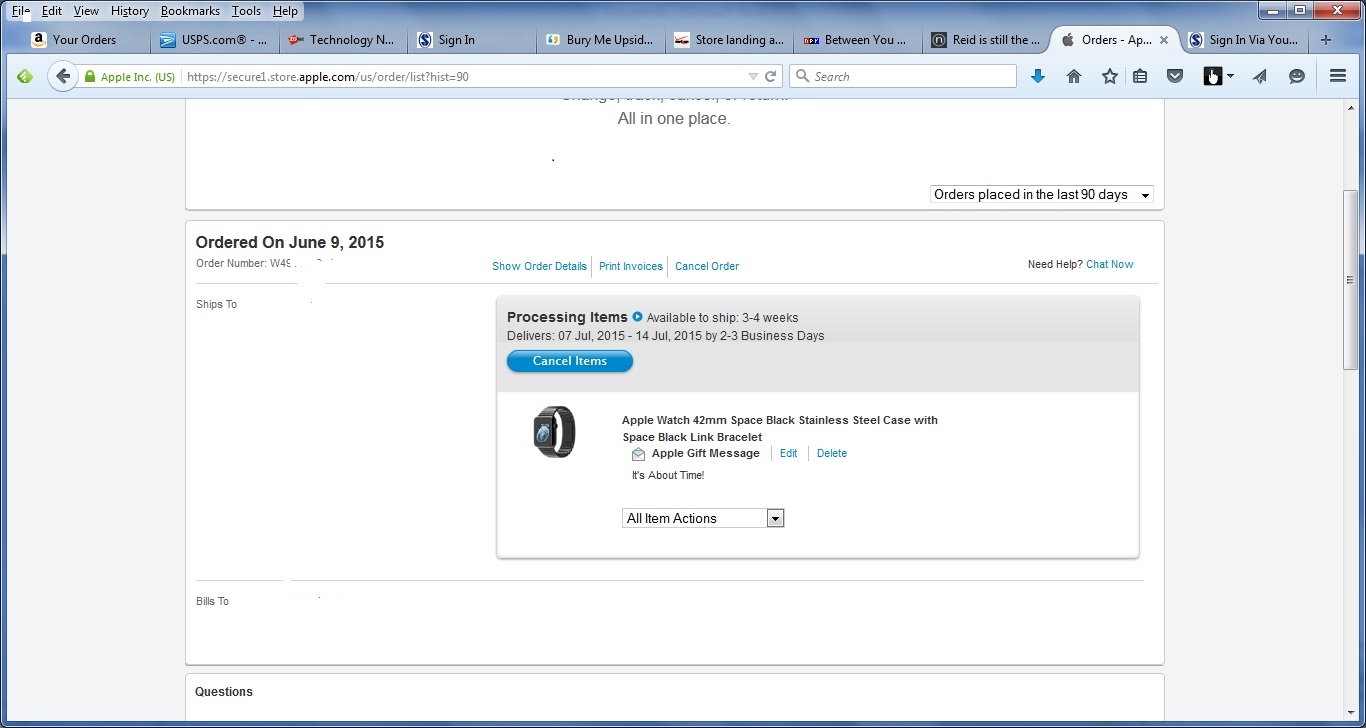Reload the page with the refresh icon
Image resolution: width=1366 pixels, height=728 pixels.
(771, 76)
